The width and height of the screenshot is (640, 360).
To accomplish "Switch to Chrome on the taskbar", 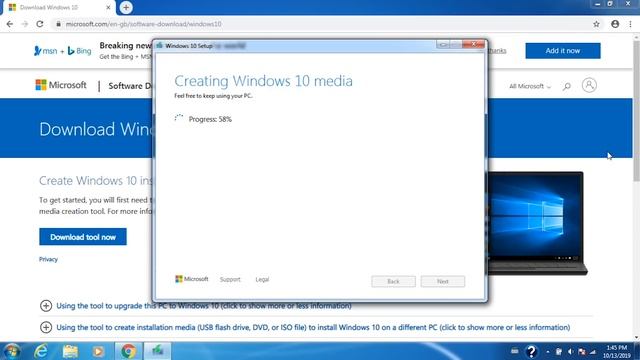I will [x=128, y=351].
